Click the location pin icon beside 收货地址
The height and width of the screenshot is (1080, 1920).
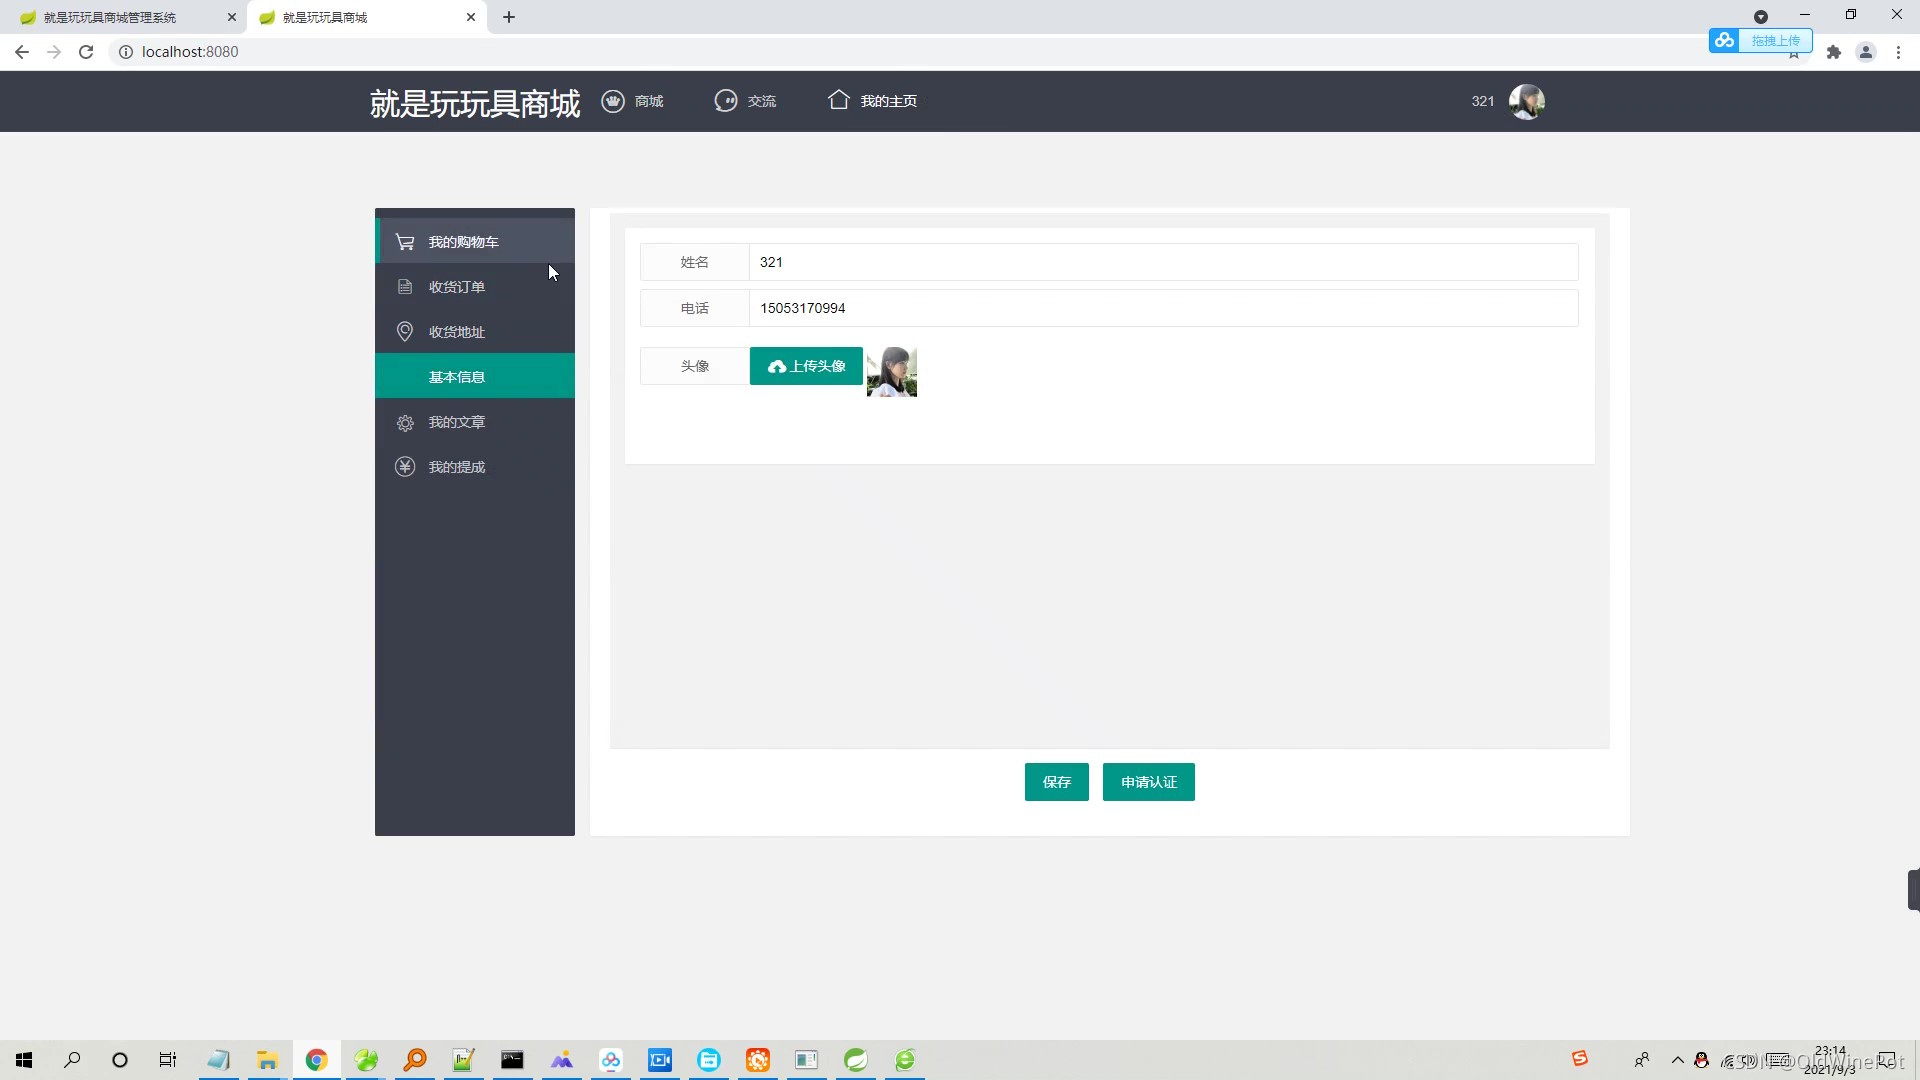405,332
